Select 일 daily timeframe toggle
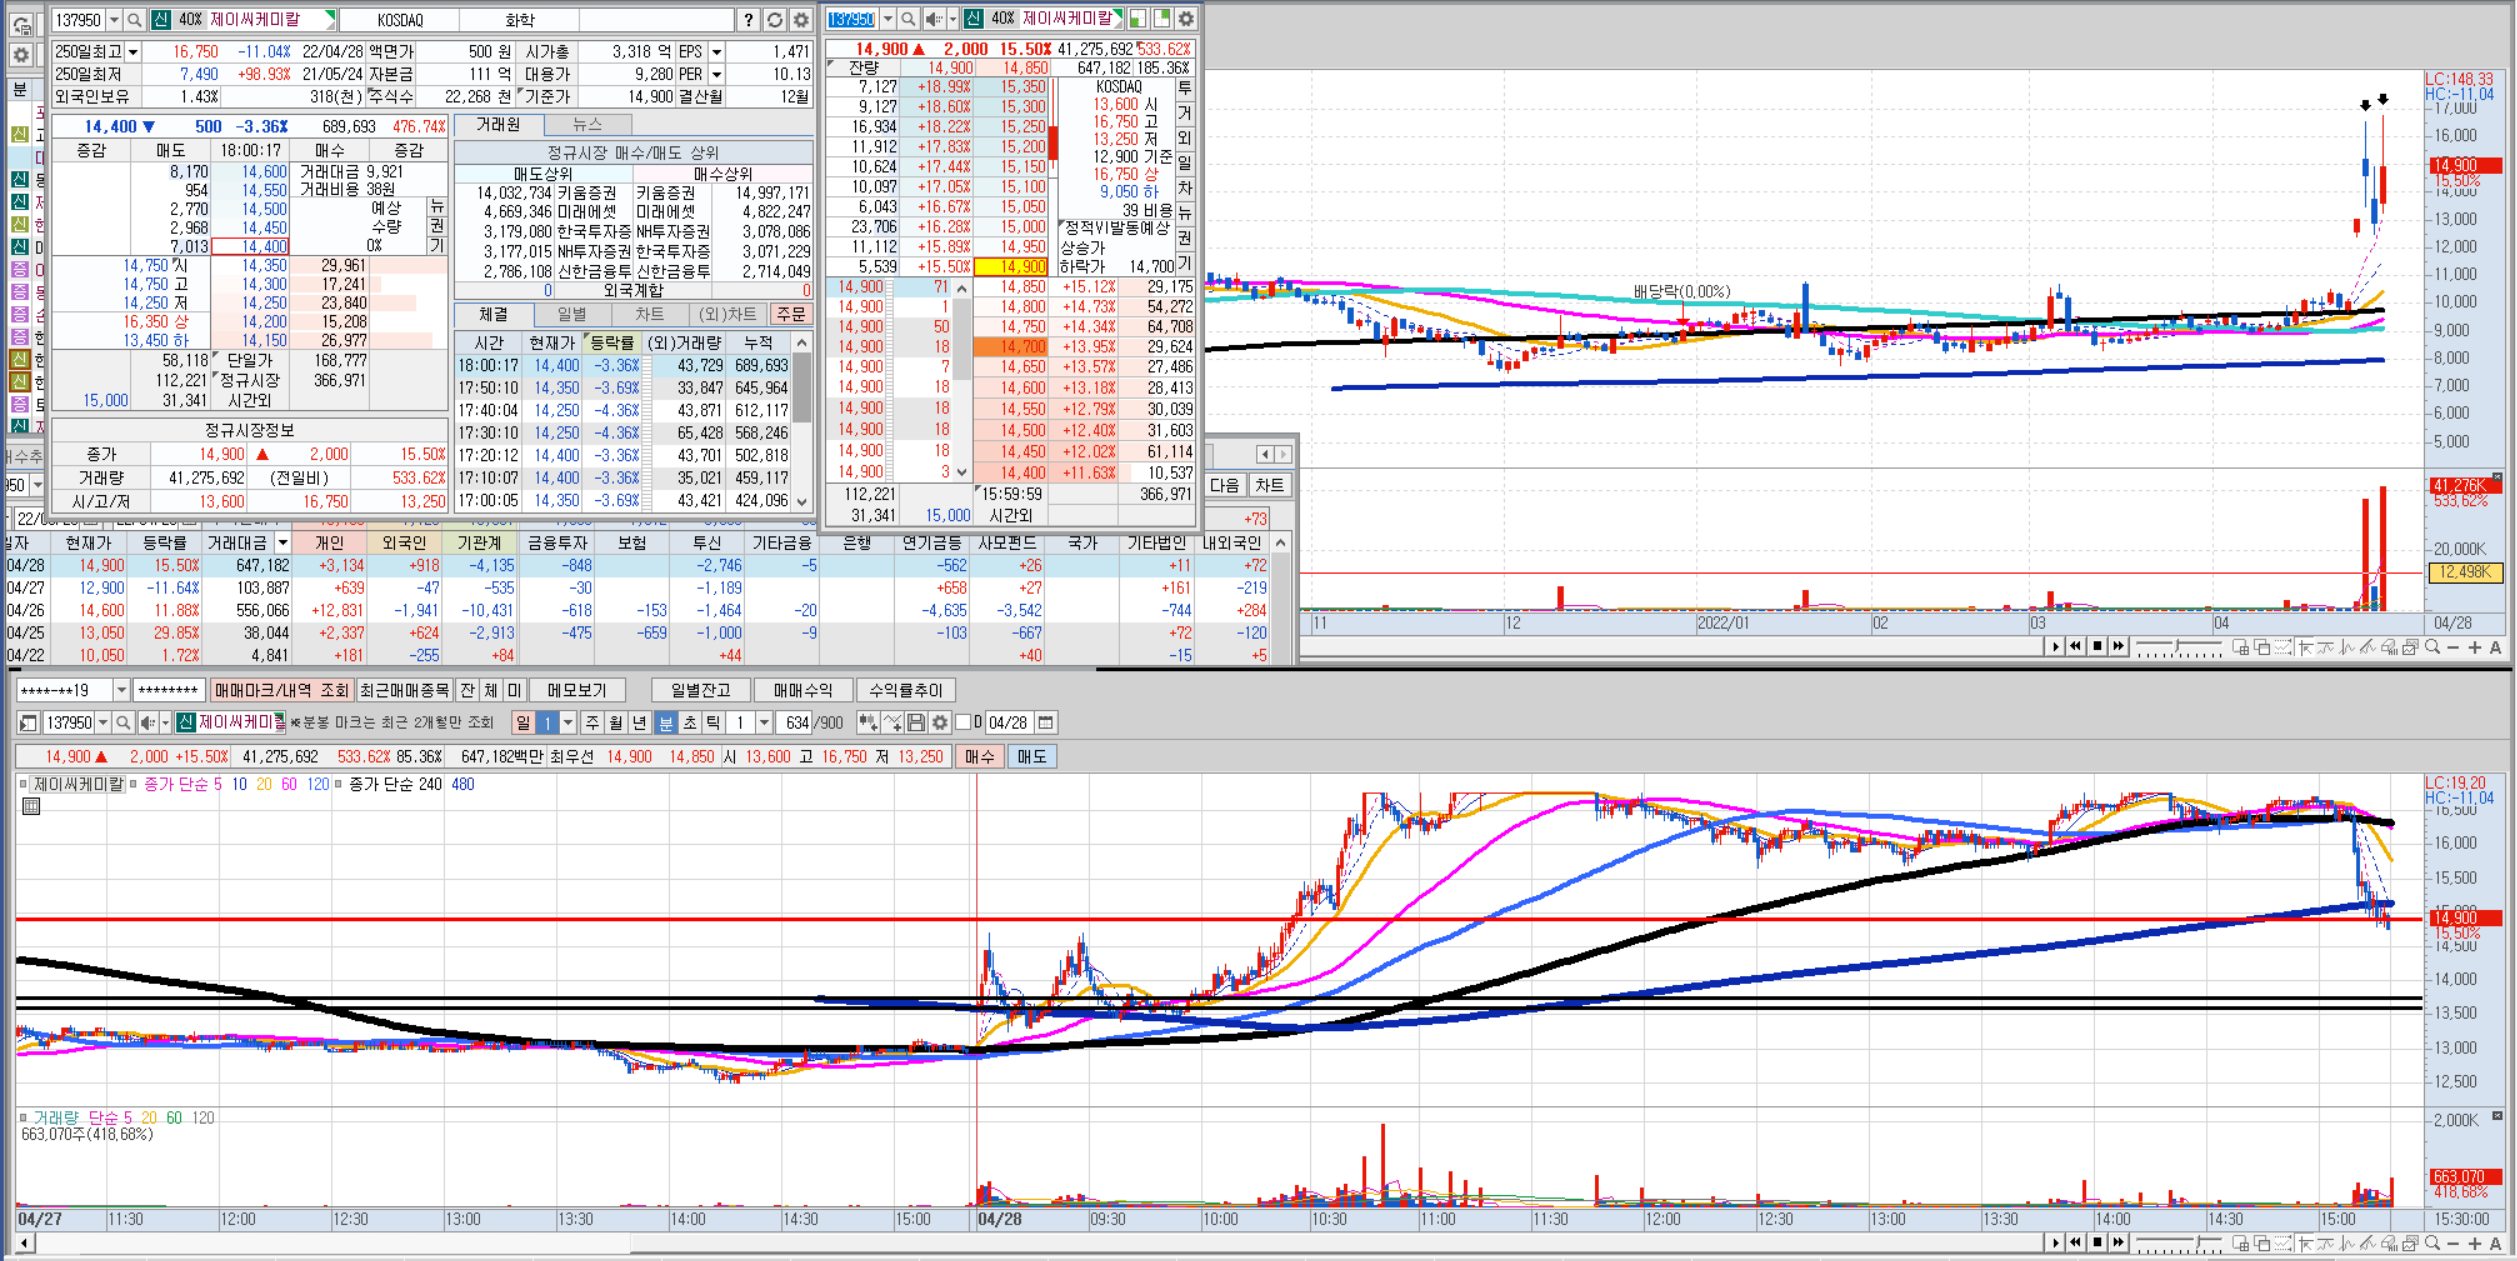Viewport: 2517px width, 1261px height. (523, 722)
